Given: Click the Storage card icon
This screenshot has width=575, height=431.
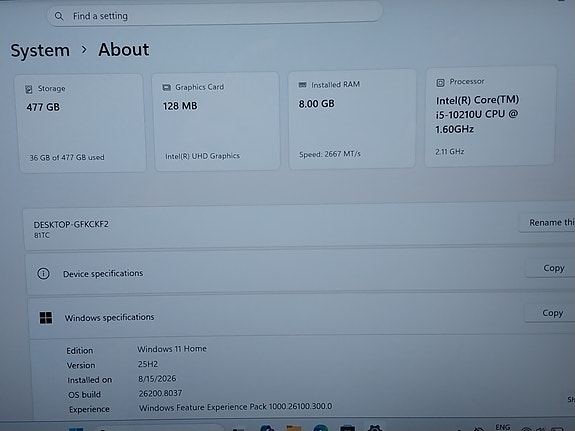Looking at the screenshot, I should pyautogui.click(x=29, y=89).
